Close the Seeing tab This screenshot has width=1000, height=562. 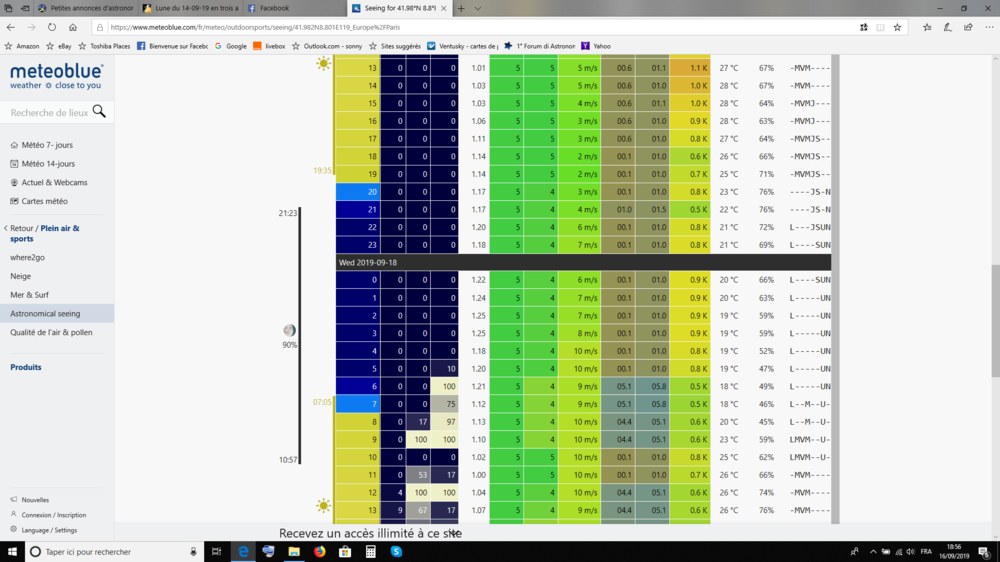(x=443, y=8)
